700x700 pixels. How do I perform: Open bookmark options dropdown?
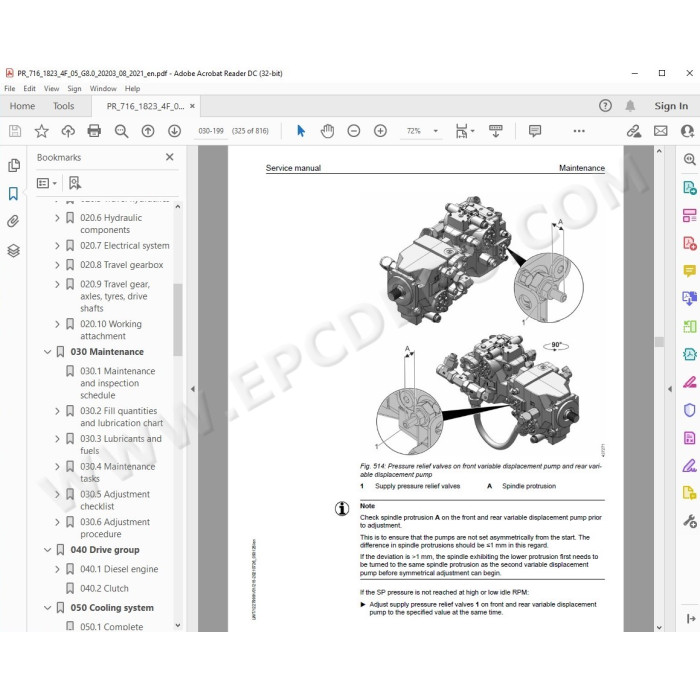tap(46, 183)
